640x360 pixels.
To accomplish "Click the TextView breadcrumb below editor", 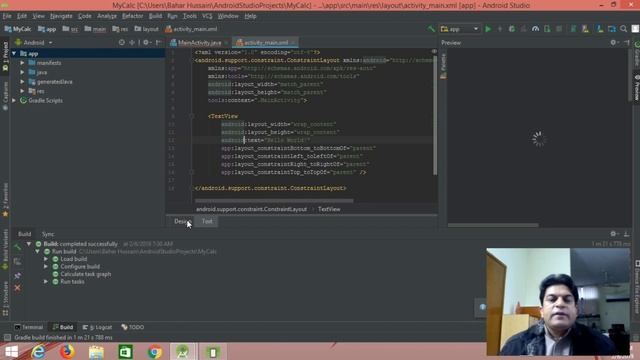I will point(329,209).
